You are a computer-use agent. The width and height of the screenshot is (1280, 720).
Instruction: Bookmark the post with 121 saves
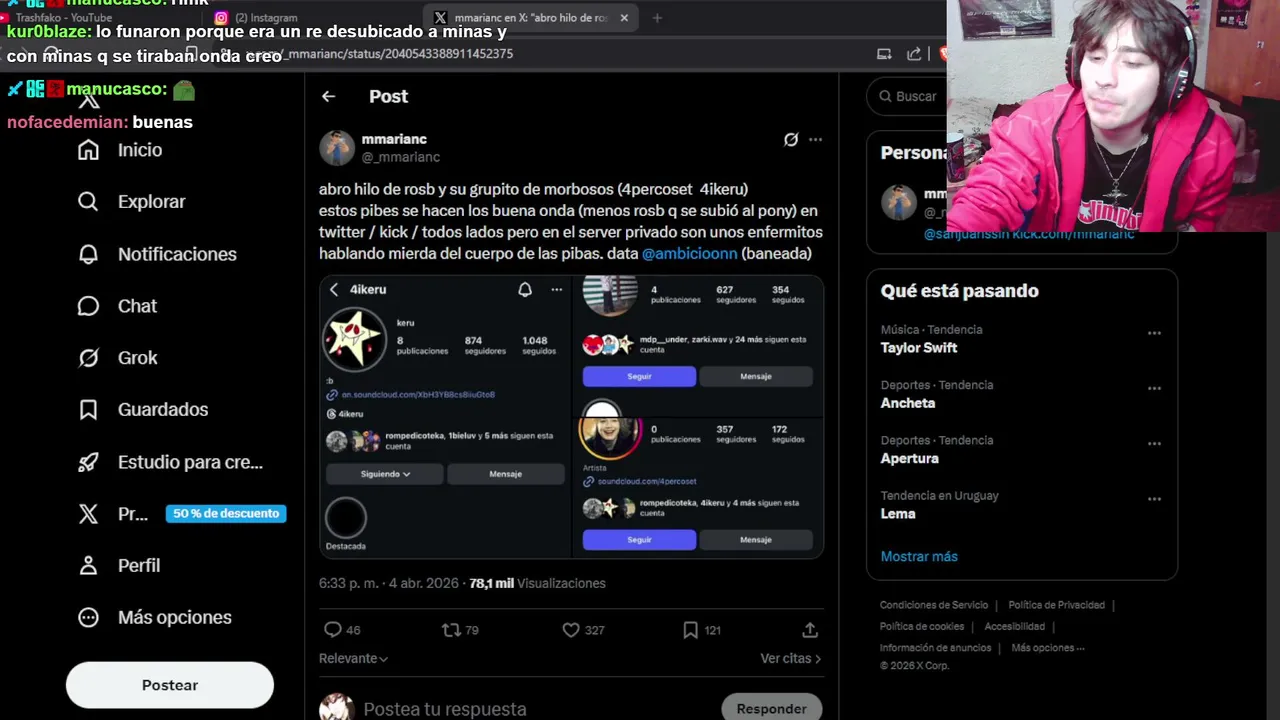690,630
